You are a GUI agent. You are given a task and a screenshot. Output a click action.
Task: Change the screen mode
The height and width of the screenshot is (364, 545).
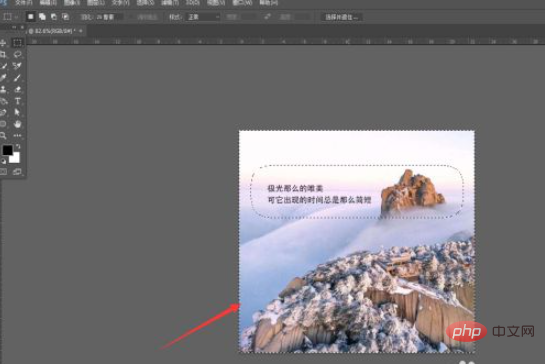[x=17, y=172]
